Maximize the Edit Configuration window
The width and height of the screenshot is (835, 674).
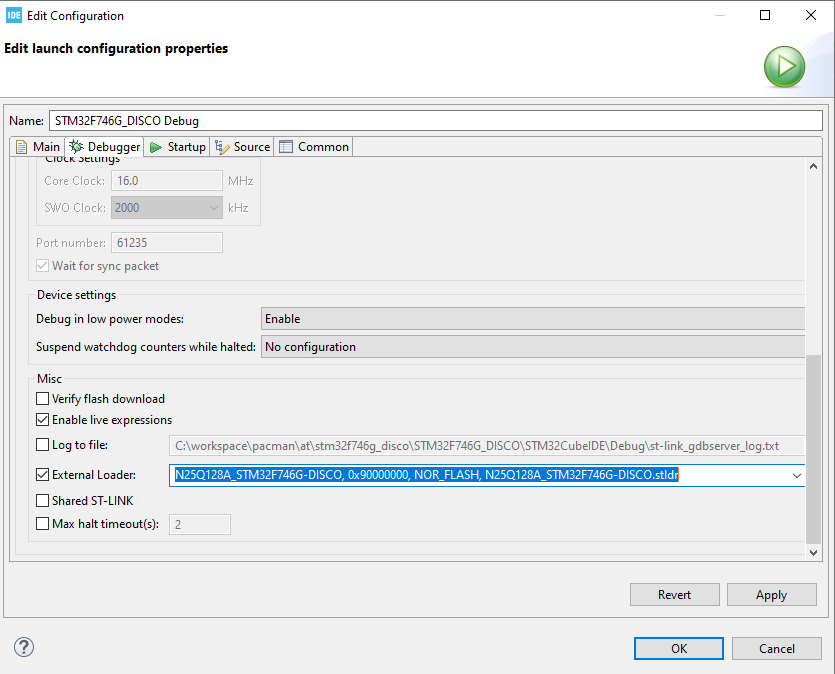point(765,15)
